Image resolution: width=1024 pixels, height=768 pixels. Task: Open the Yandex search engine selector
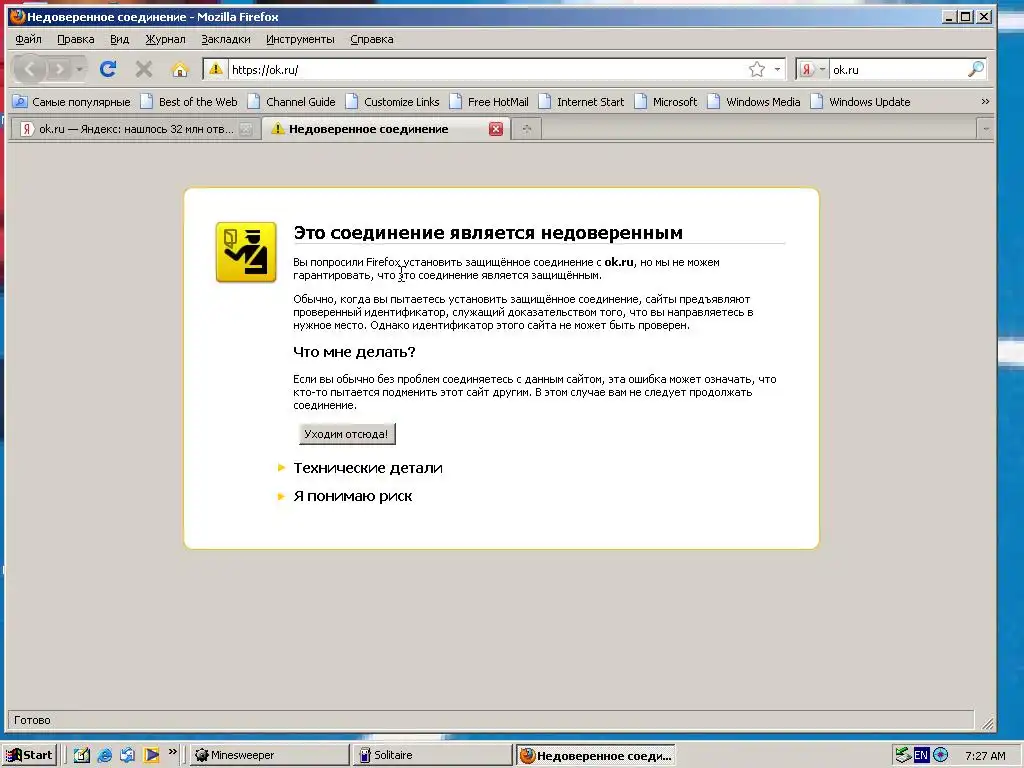813,69
